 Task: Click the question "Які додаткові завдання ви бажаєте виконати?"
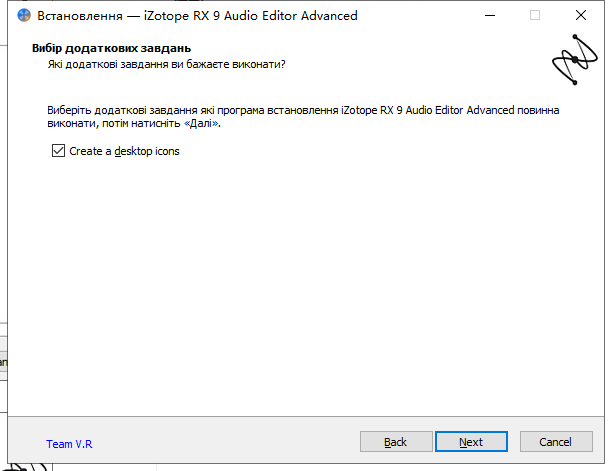tap(166, 64)
